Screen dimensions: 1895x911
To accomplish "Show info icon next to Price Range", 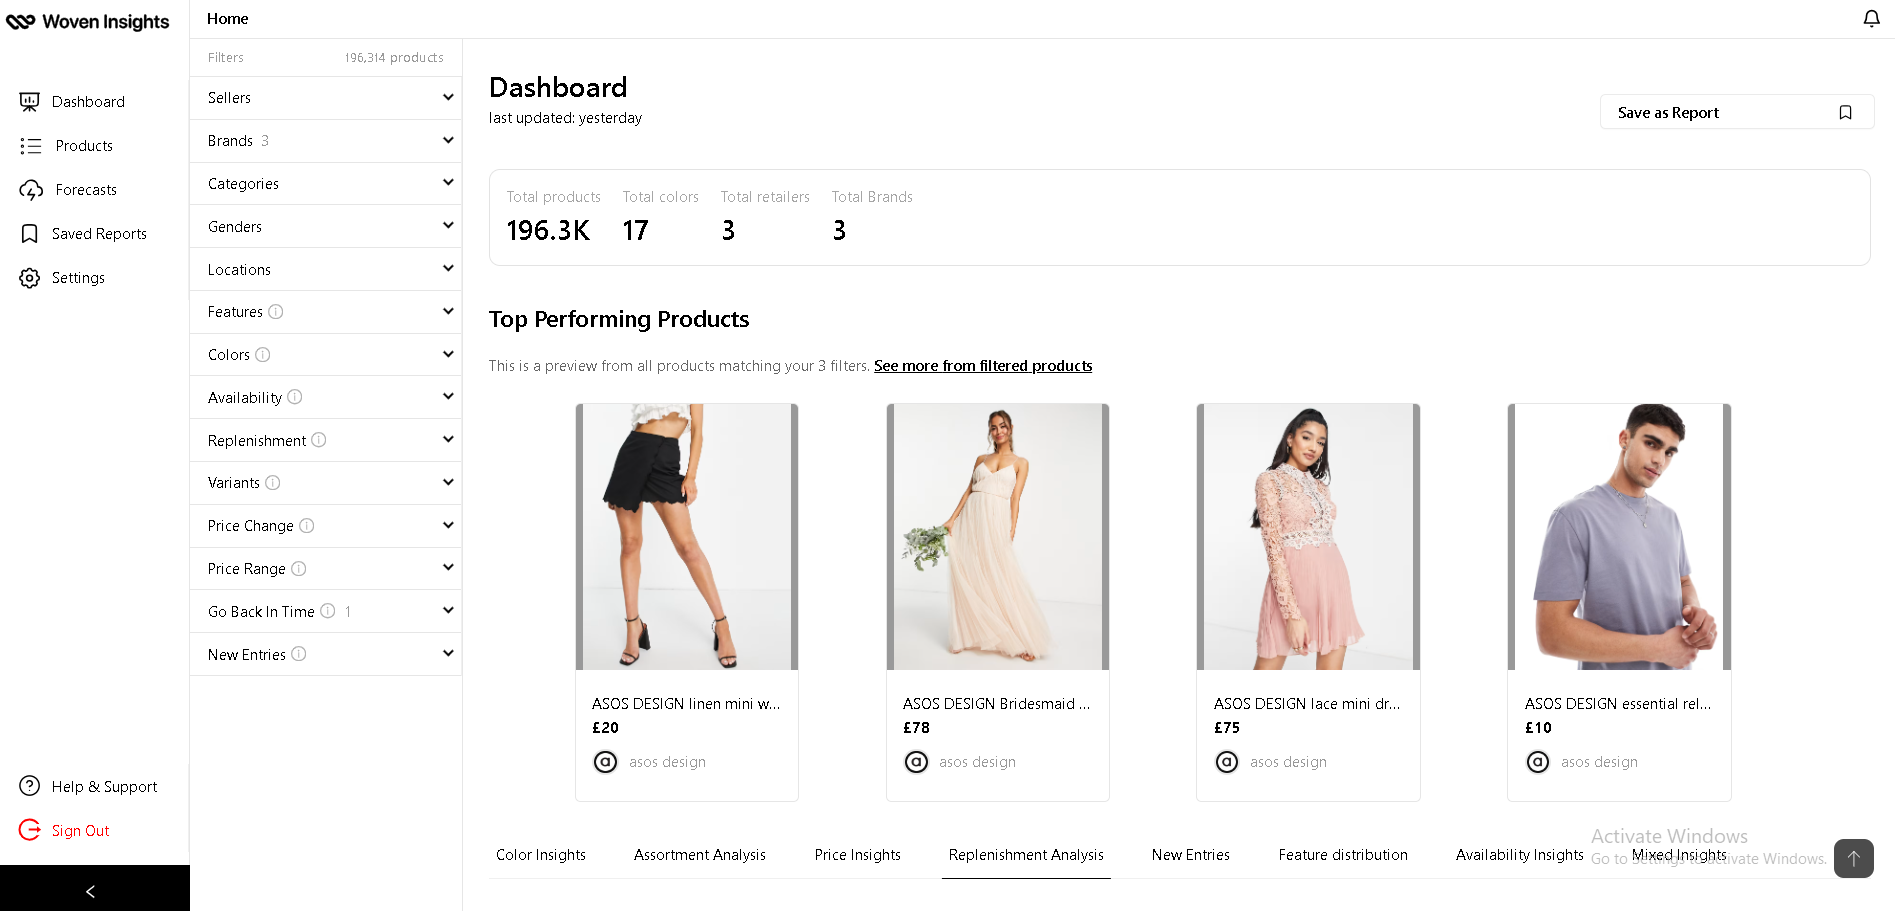I will pyautogui.click(x=299, y=569).
